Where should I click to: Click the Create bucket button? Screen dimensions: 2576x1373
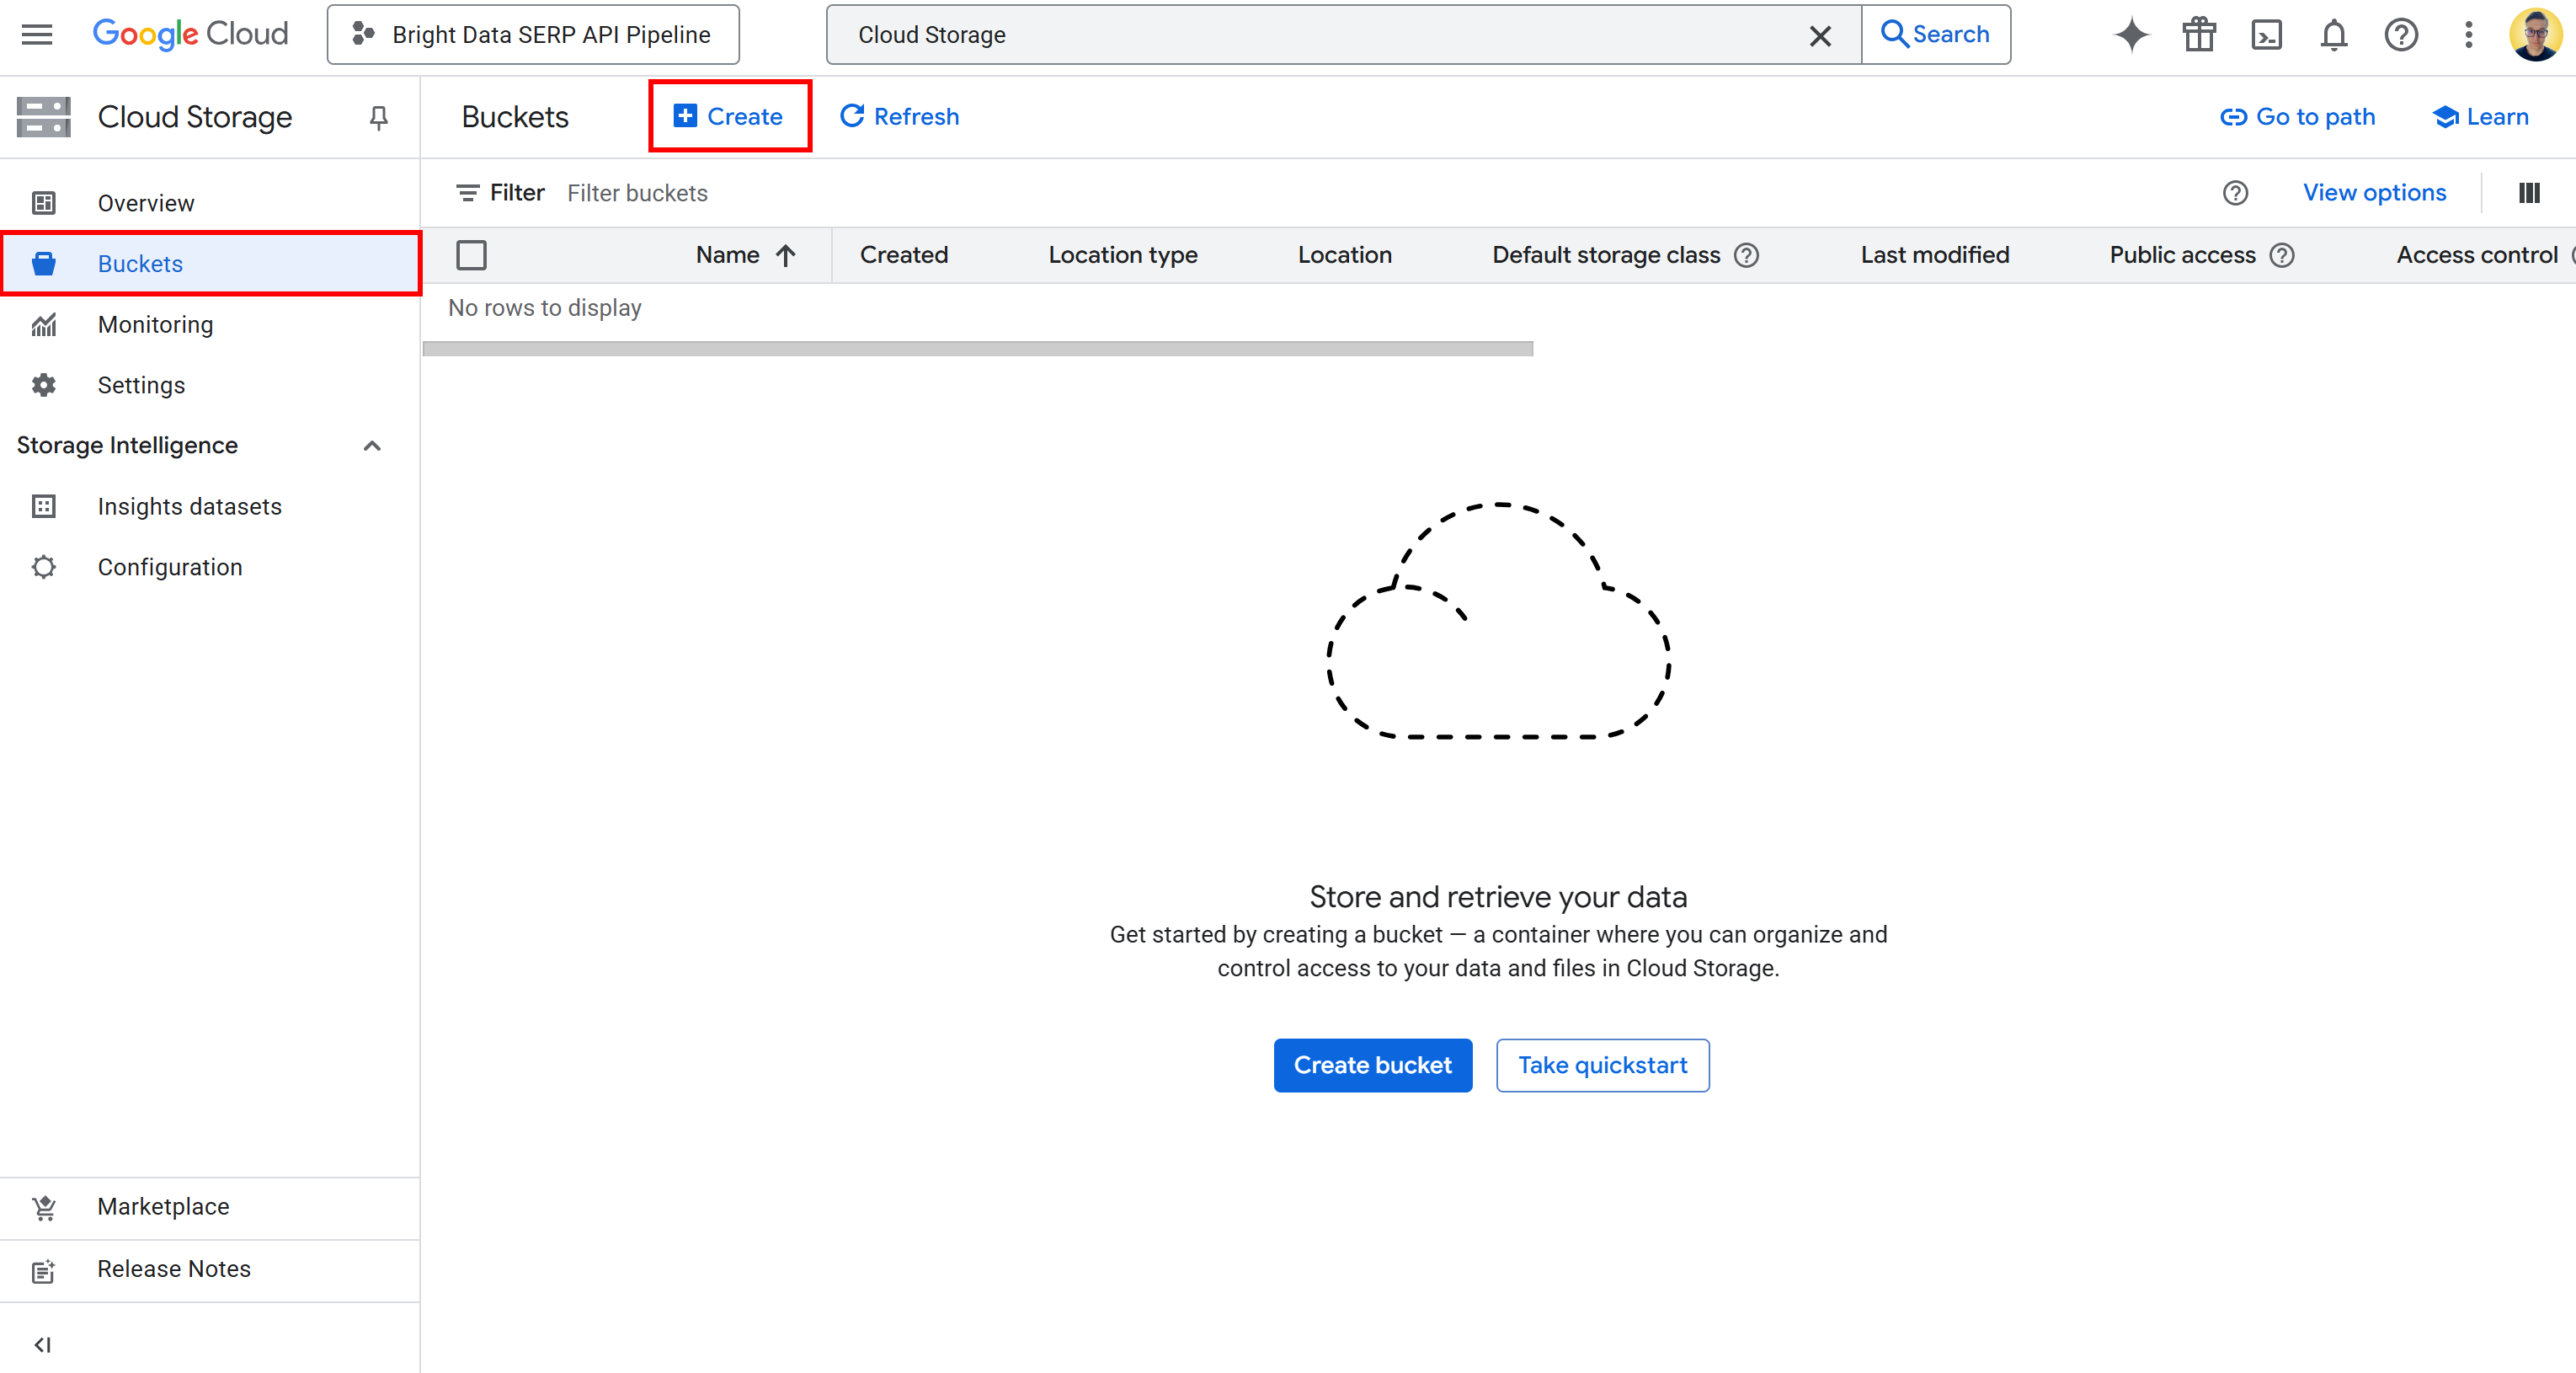1372,1064
